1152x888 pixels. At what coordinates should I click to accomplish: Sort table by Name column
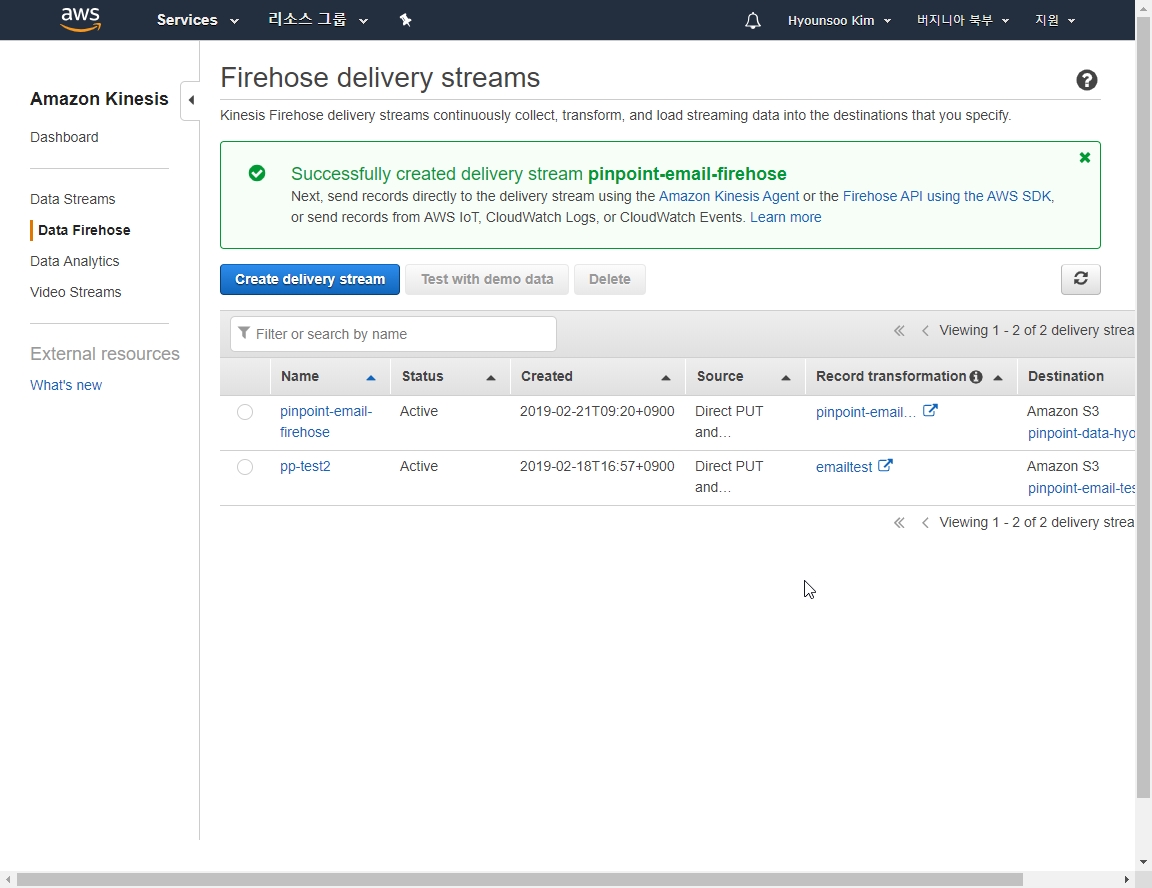click(x=330, y=376)
